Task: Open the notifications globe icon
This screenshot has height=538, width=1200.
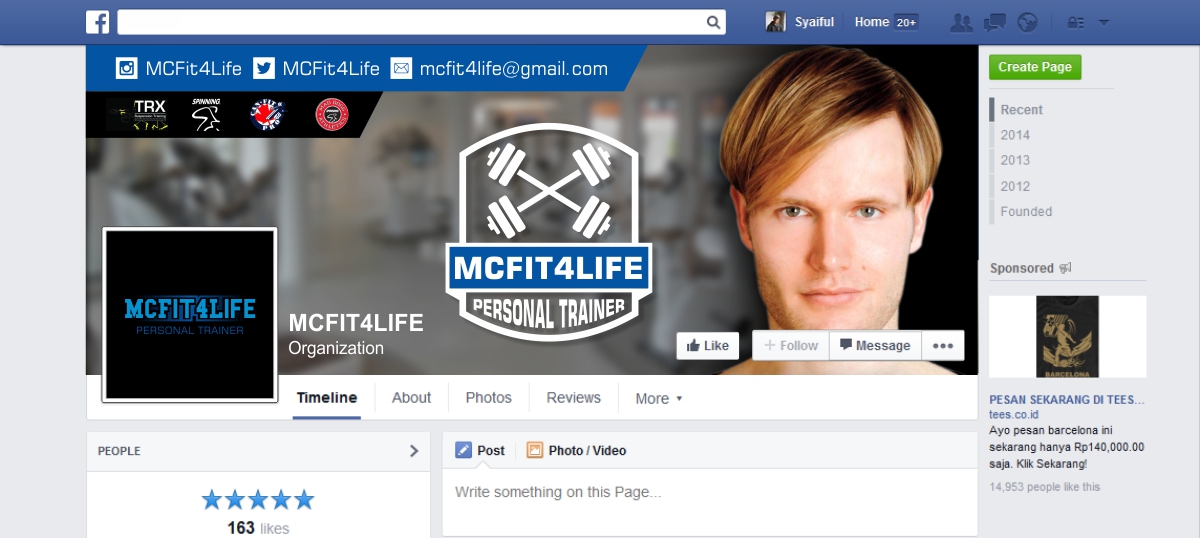Action: click(1027, 22)
